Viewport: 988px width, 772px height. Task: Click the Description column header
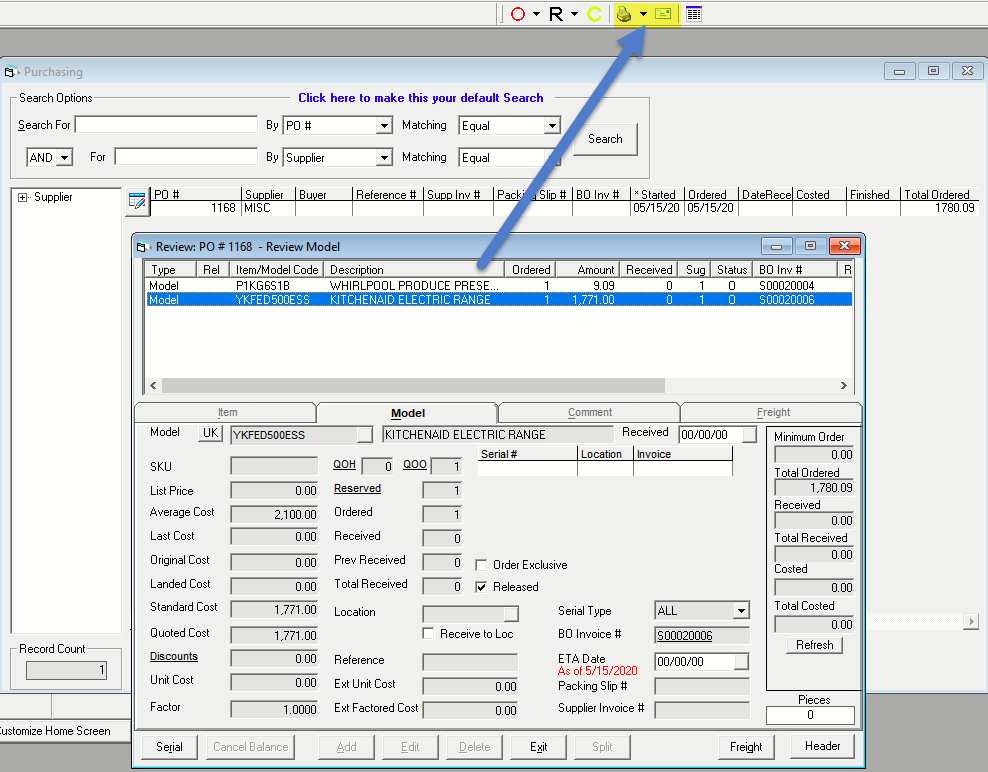pyautogui.click(x=414, y=270)
